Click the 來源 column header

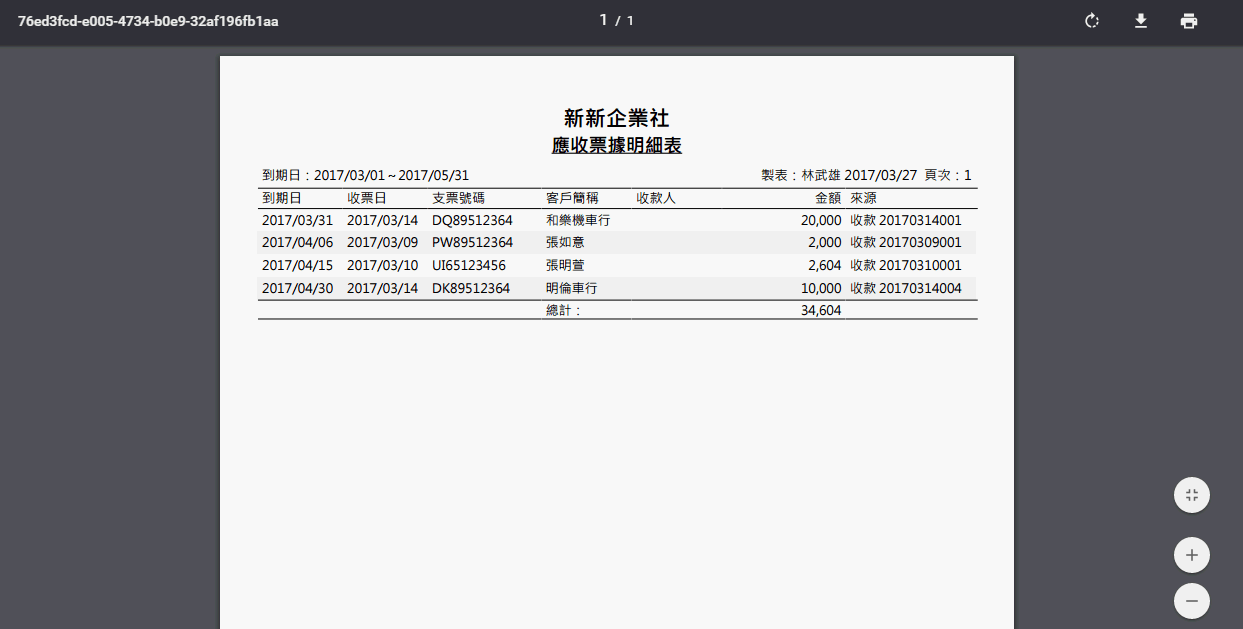(864, 198)
